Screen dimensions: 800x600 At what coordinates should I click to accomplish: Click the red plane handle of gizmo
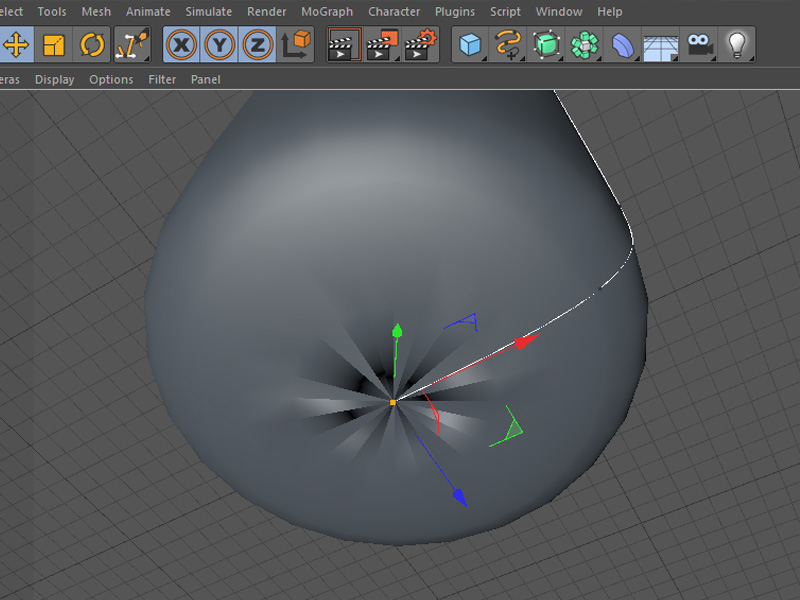point(432,412)
